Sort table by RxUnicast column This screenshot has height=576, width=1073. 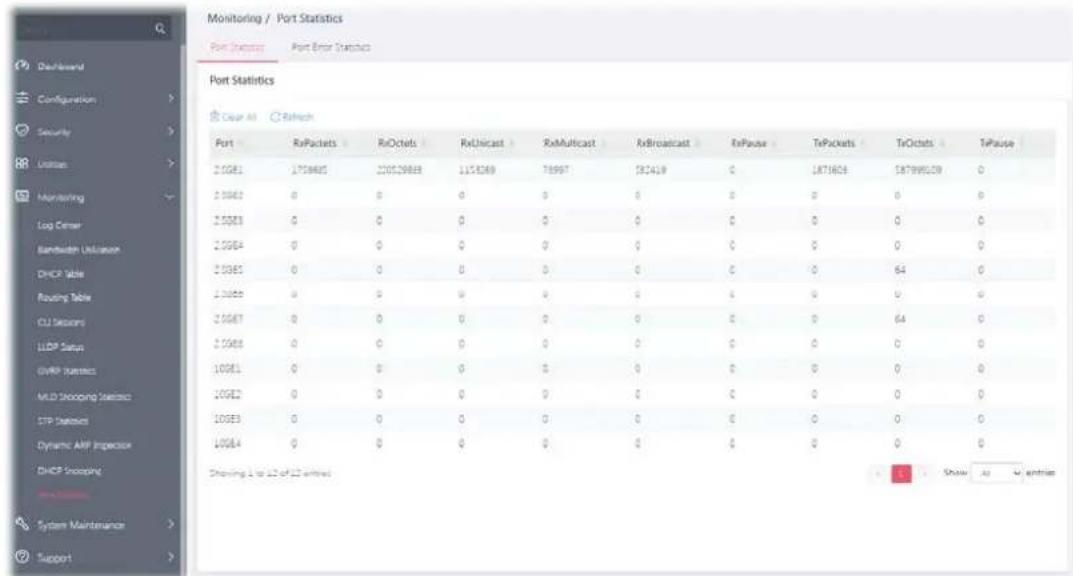487,143
